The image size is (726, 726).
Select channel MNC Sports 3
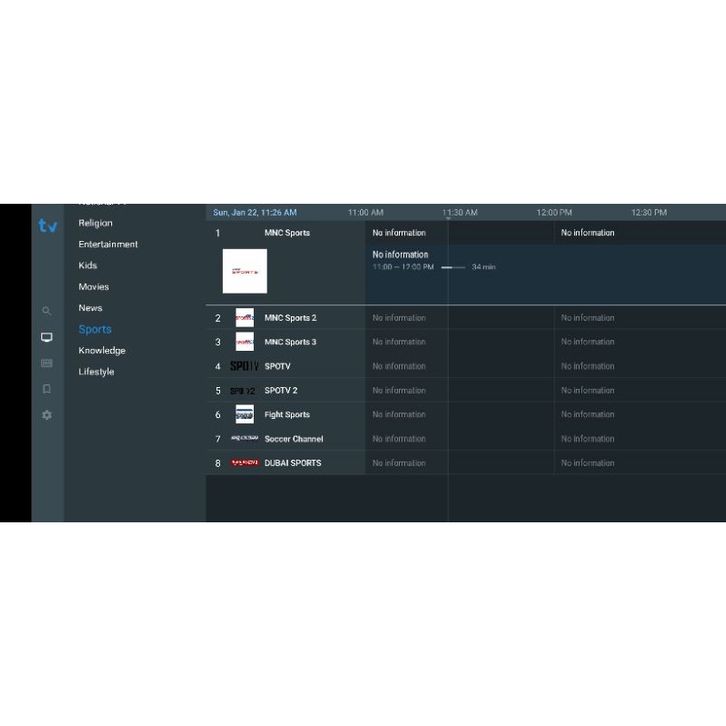[290, 342]
